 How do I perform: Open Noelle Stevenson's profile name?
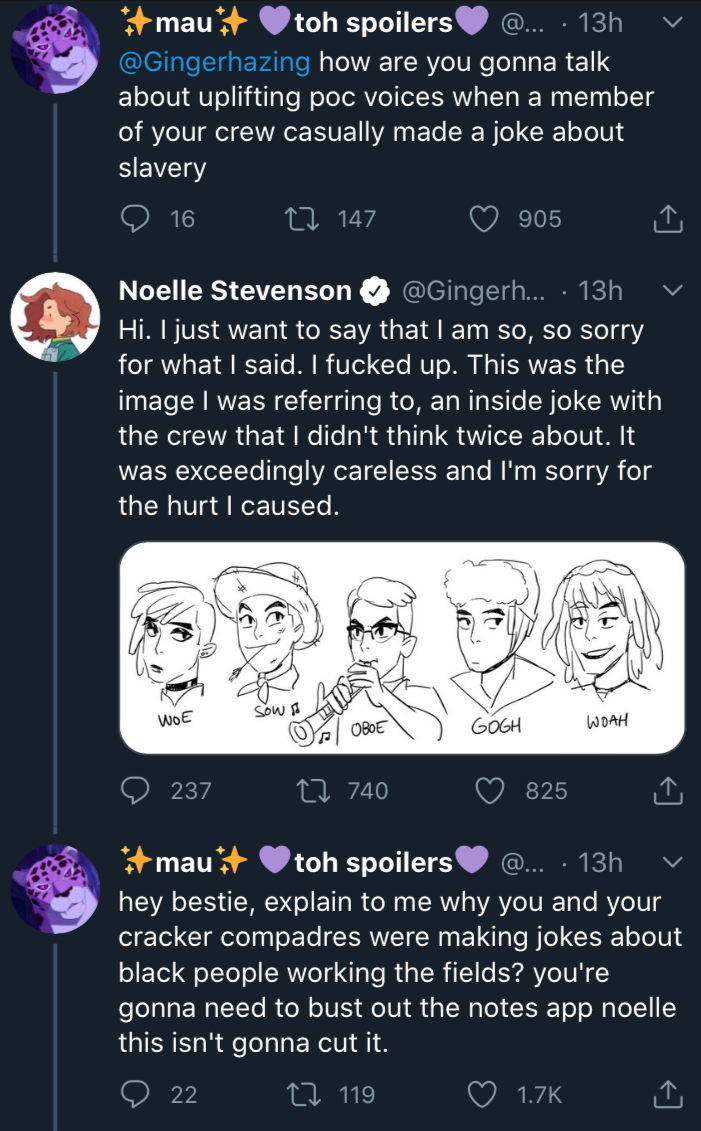pyautogui.click(x=235, y=291)
